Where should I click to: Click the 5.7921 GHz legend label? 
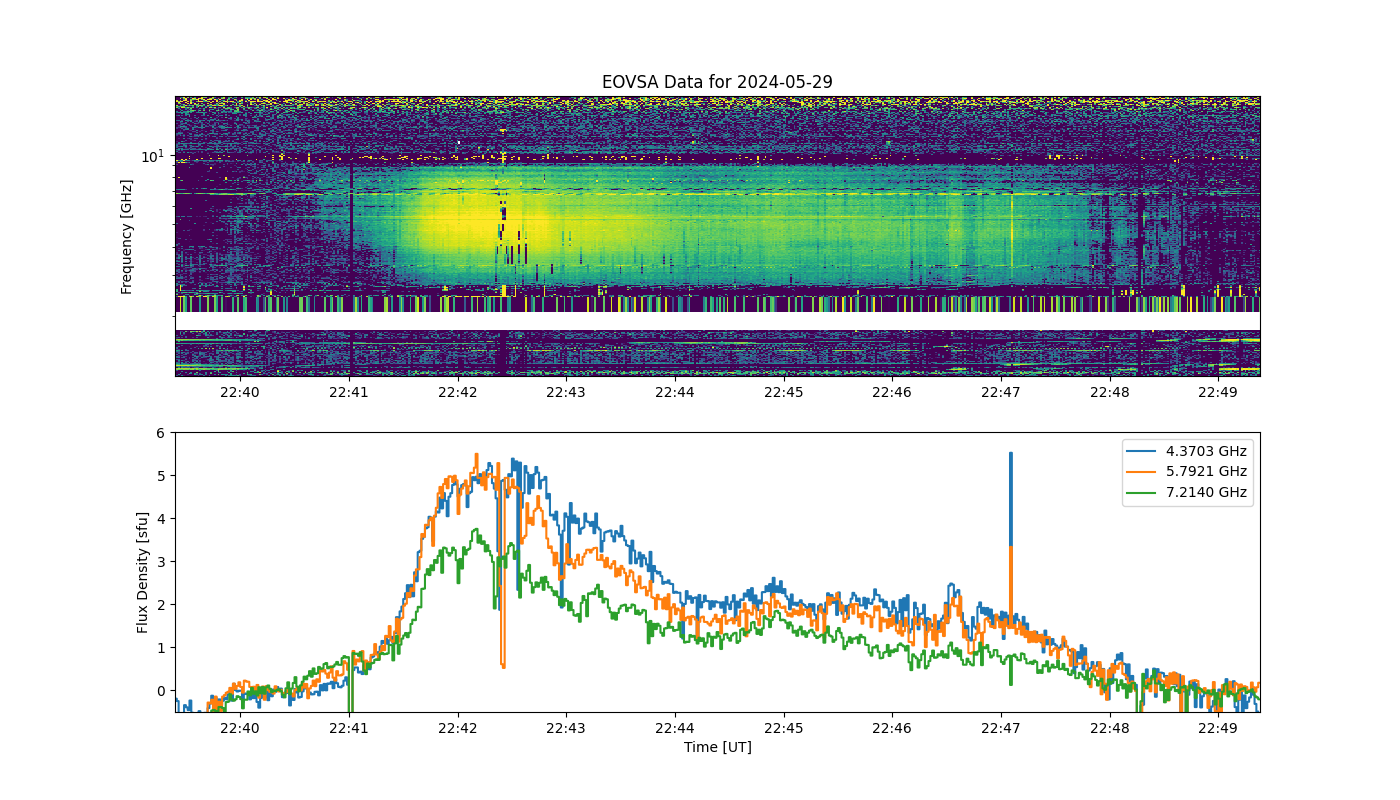tap(1207, 471)
